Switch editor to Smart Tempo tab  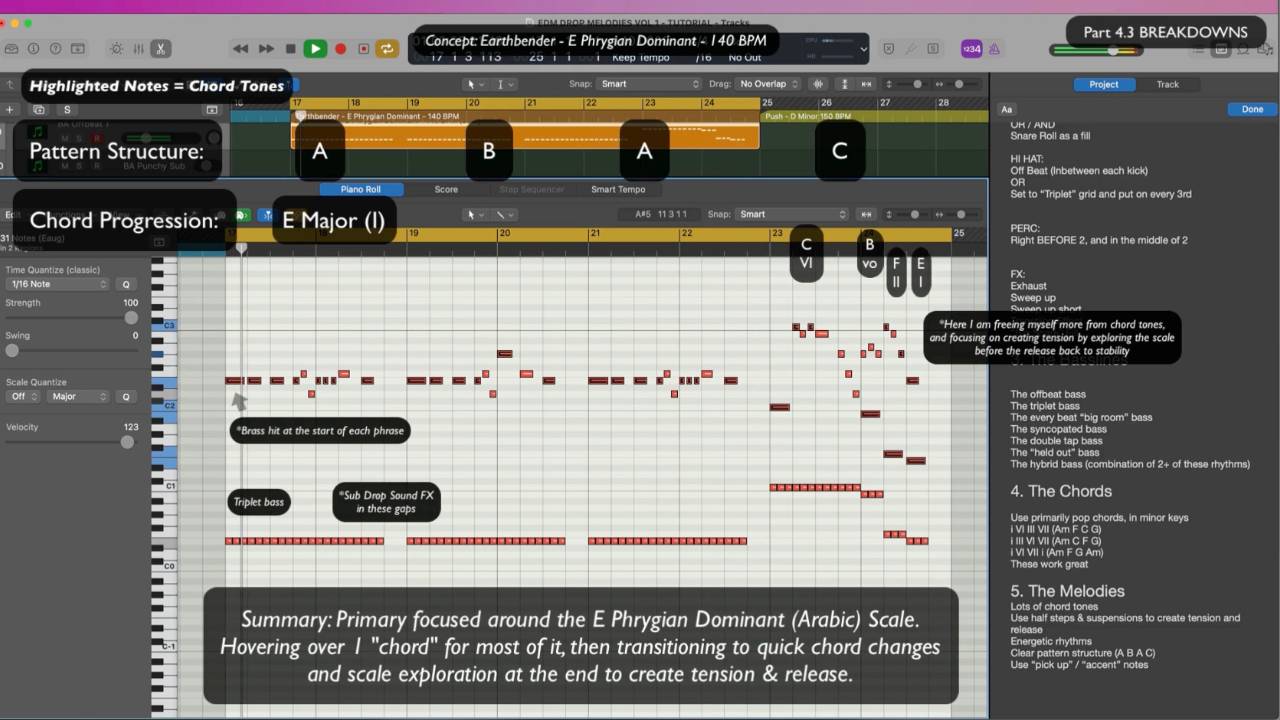coord(618,189)
